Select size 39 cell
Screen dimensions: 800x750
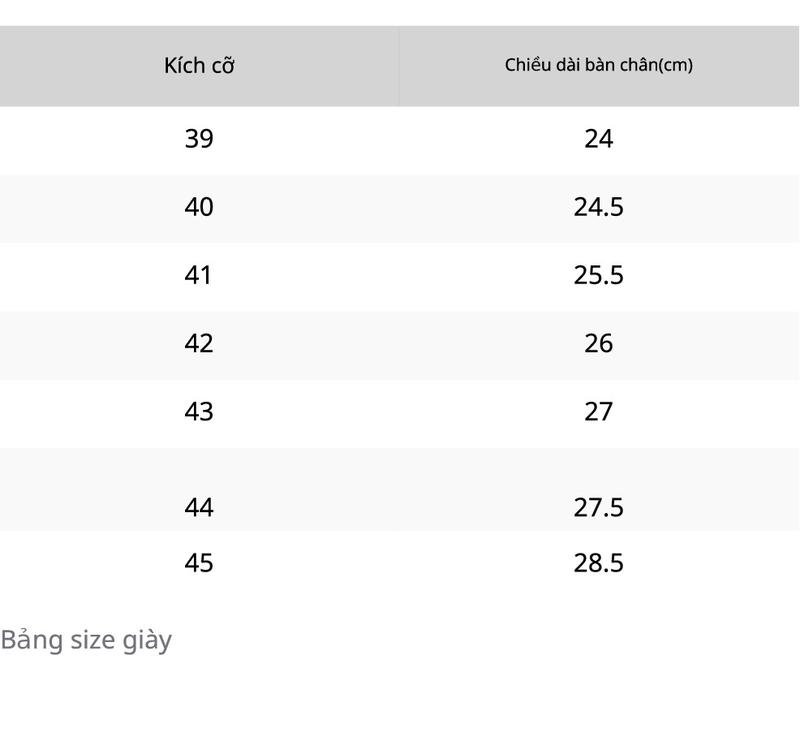tap(199, 139)
